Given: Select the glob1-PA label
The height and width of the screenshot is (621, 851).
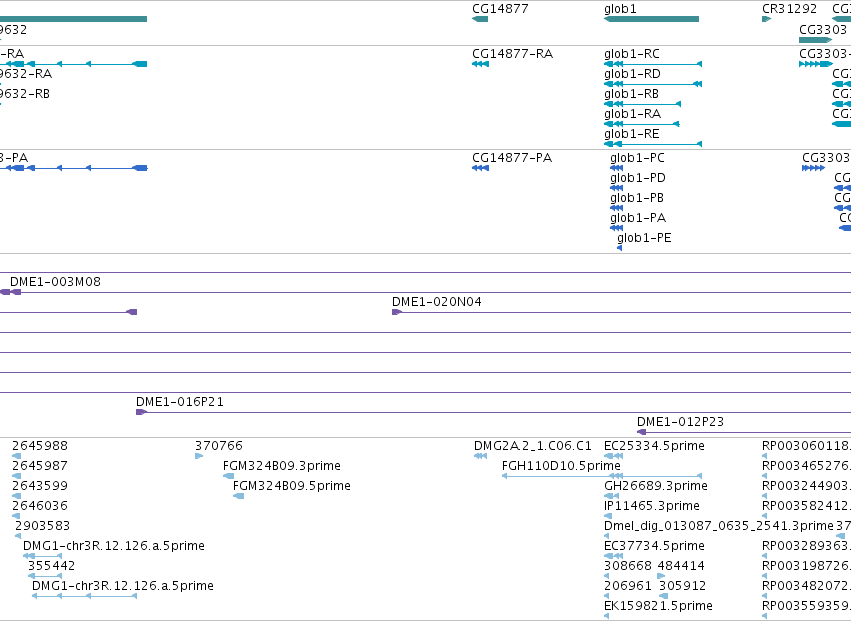Looking at the screenshot, I should click(x=638, y=218).
